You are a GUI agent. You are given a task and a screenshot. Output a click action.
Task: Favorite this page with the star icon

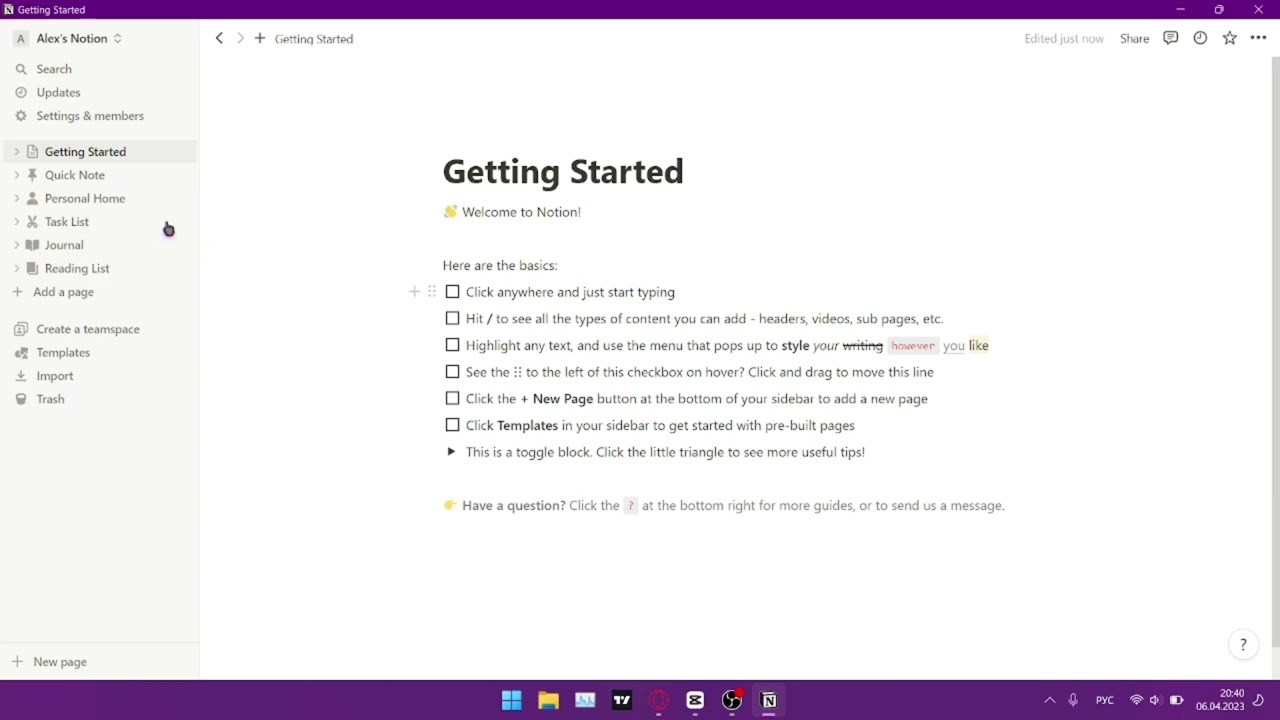click(x=1230, y=38)
